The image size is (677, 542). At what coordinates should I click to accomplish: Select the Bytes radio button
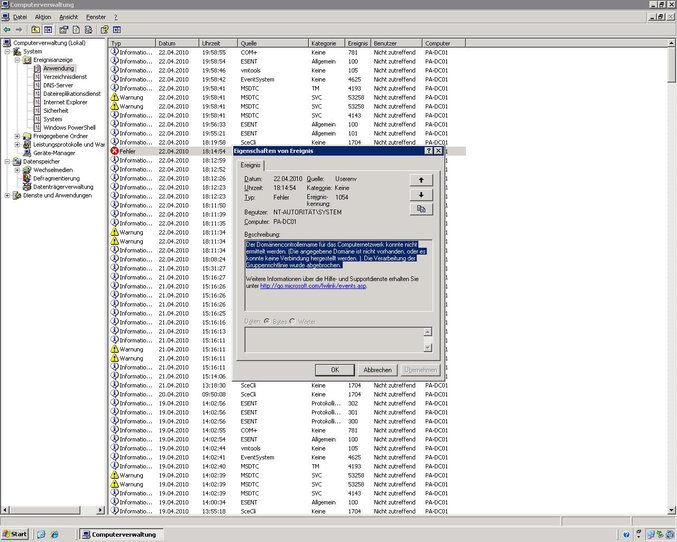click(267, 321)
